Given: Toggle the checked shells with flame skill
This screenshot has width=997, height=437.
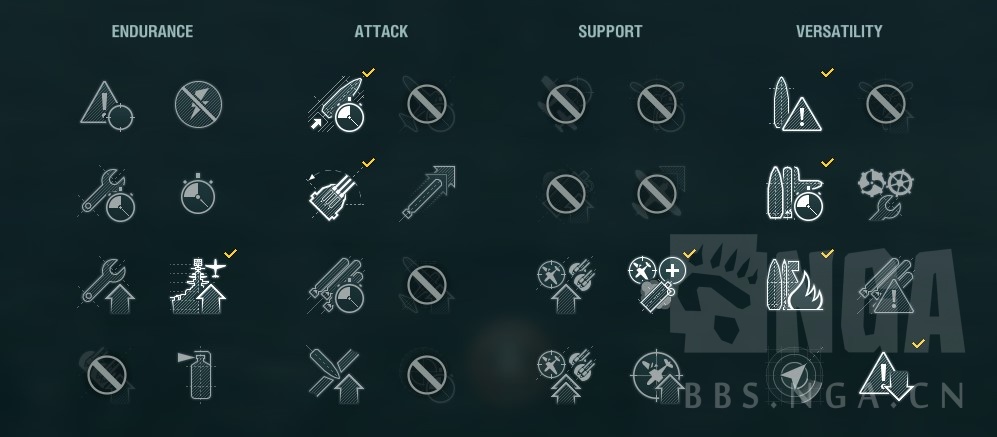Looking at the screenshot, I should click(795, 285).
